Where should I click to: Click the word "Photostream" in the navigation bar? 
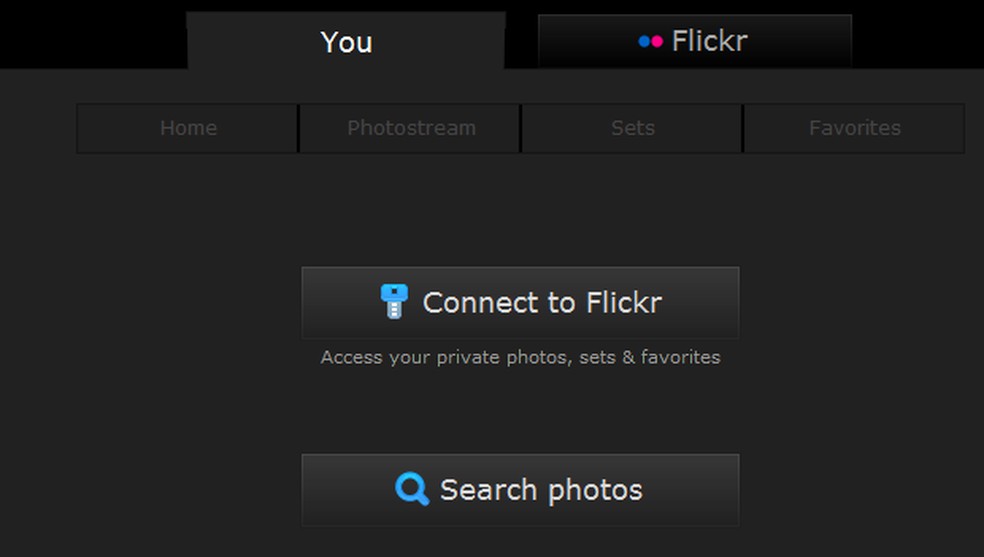point(411,128)
